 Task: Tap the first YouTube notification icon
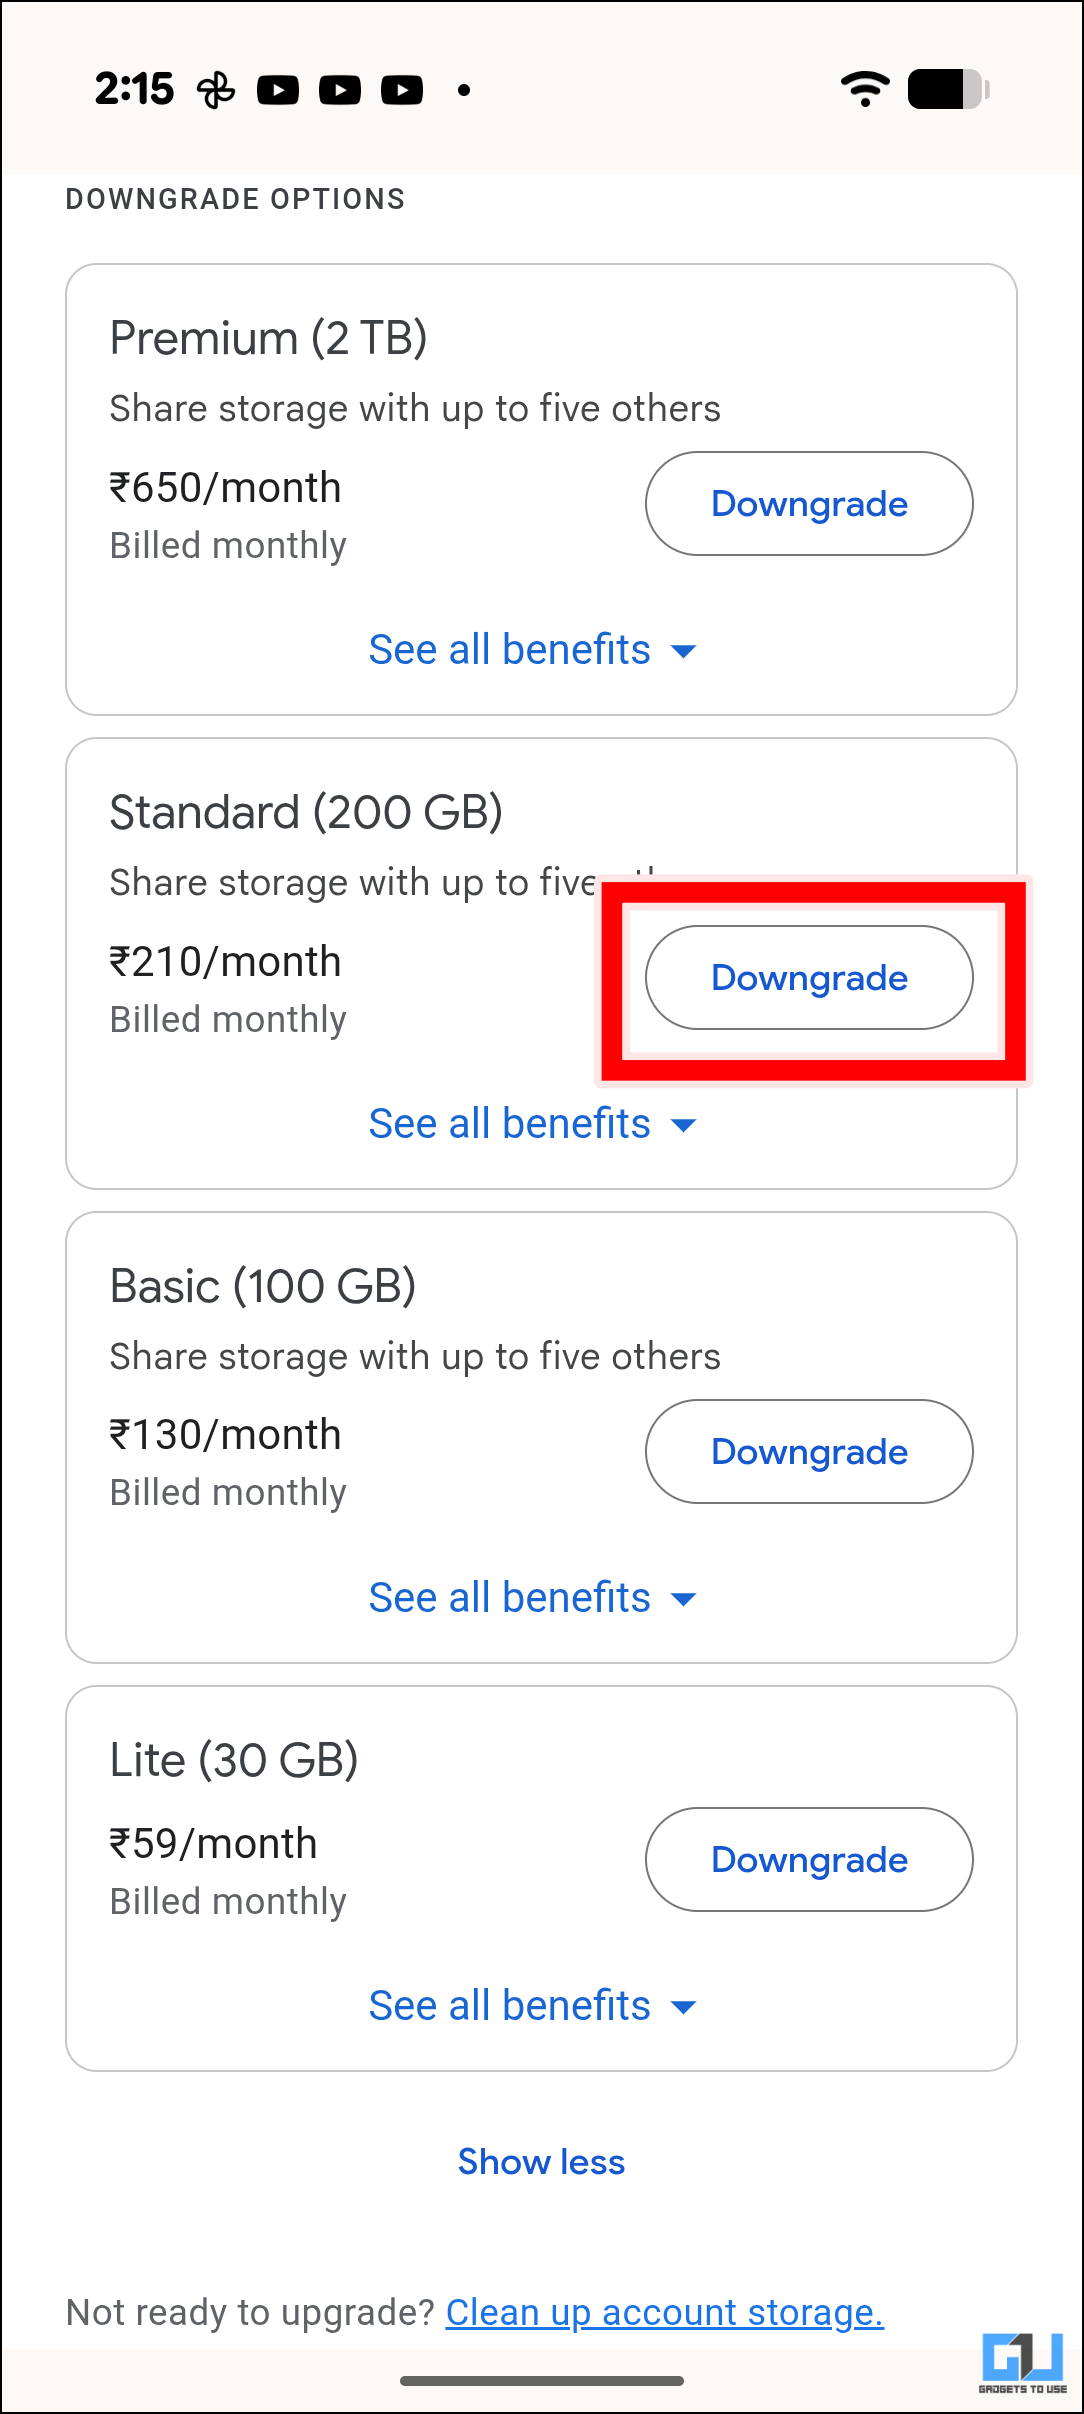(278, 90)
